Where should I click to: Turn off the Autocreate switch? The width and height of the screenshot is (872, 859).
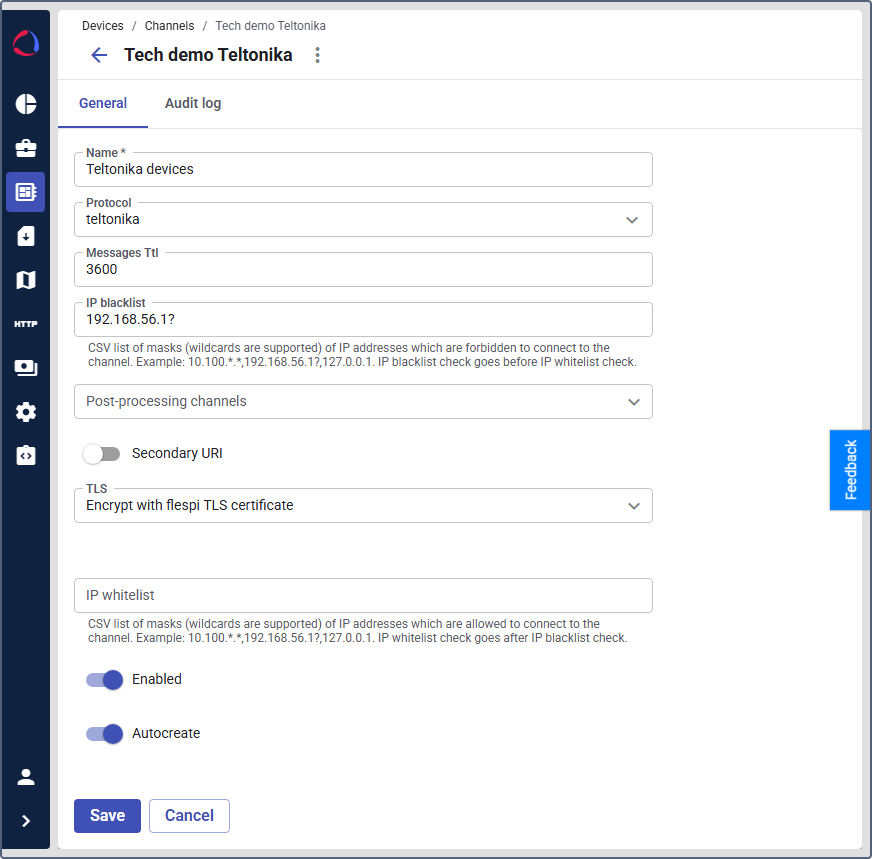tap(104, 734)
